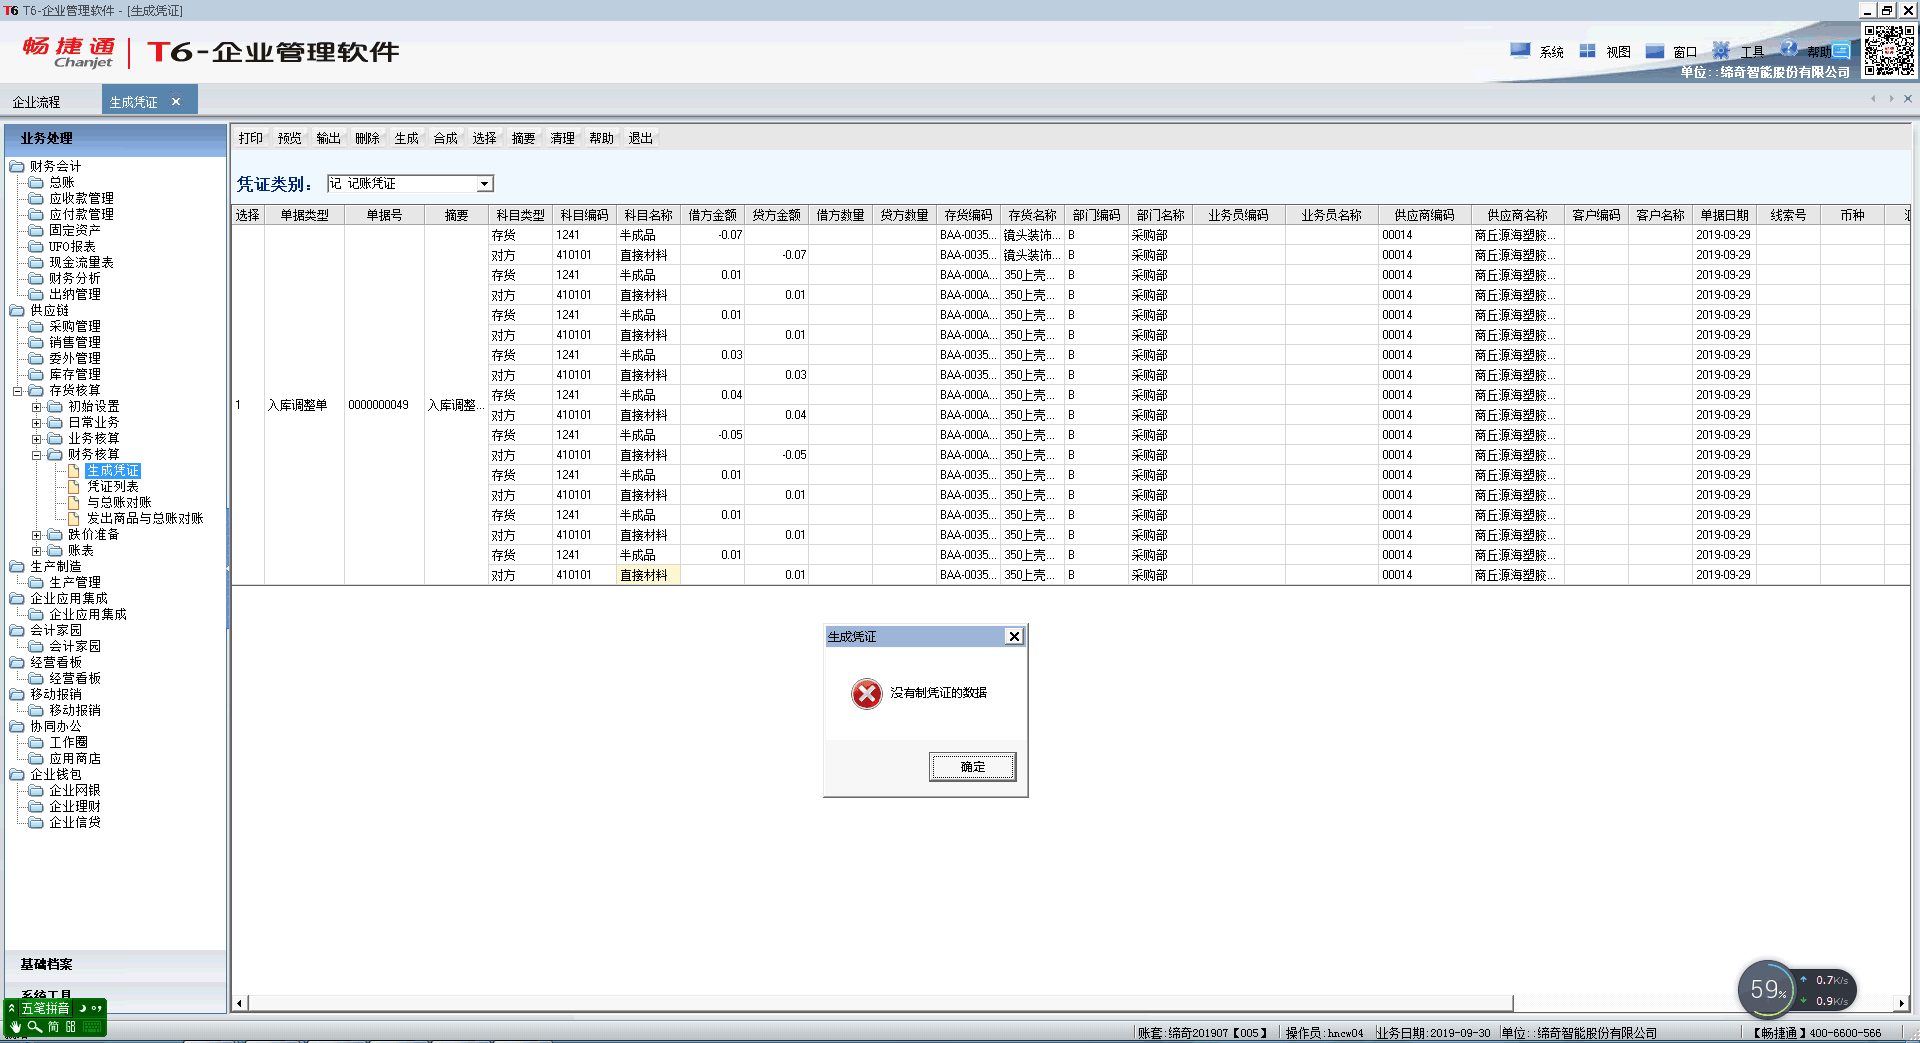
Task: Collapse the 存货核算 tree node
Action: (x=17, y=391)
